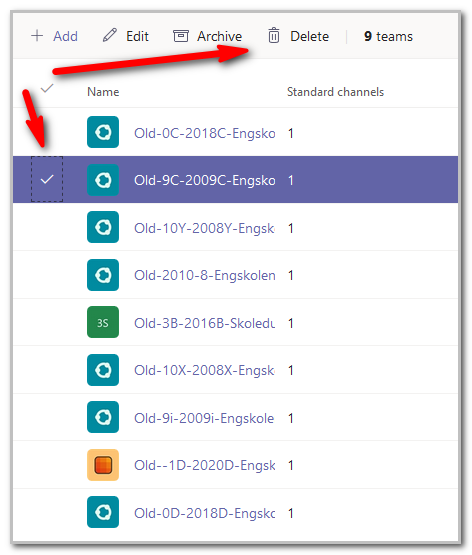Image resolution: width=472 pixels, height=555 pixels.
Task: Sort by the Name column header
Action: [103, 92]
